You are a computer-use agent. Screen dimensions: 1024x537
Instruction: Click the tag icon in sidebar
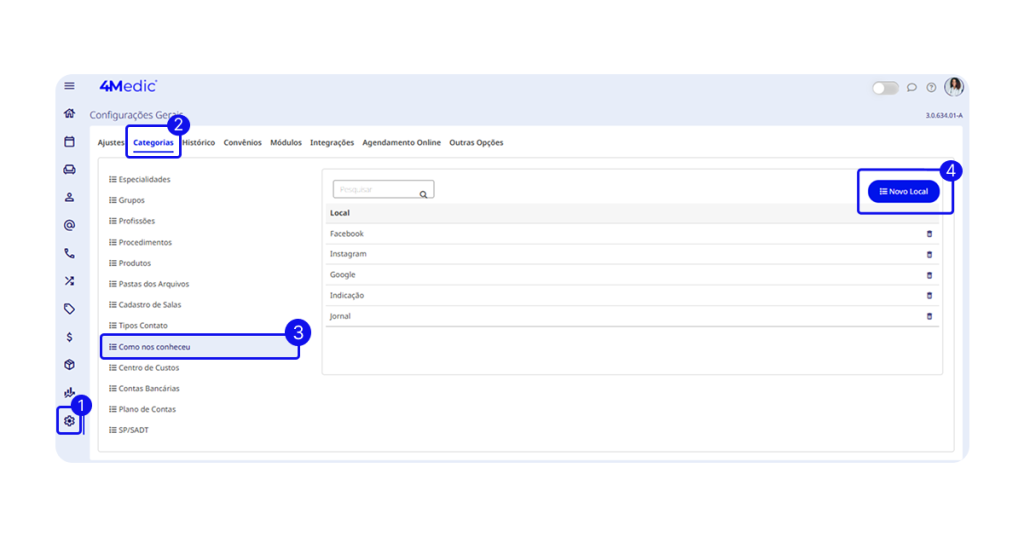point(69,309)
